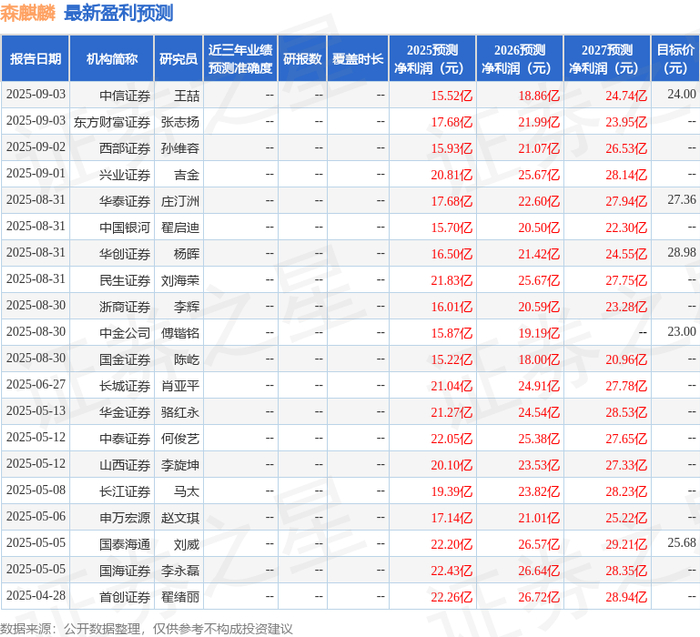Select the 报告日期 column header
Screen dimensions: 700x637
coord(35,58)
